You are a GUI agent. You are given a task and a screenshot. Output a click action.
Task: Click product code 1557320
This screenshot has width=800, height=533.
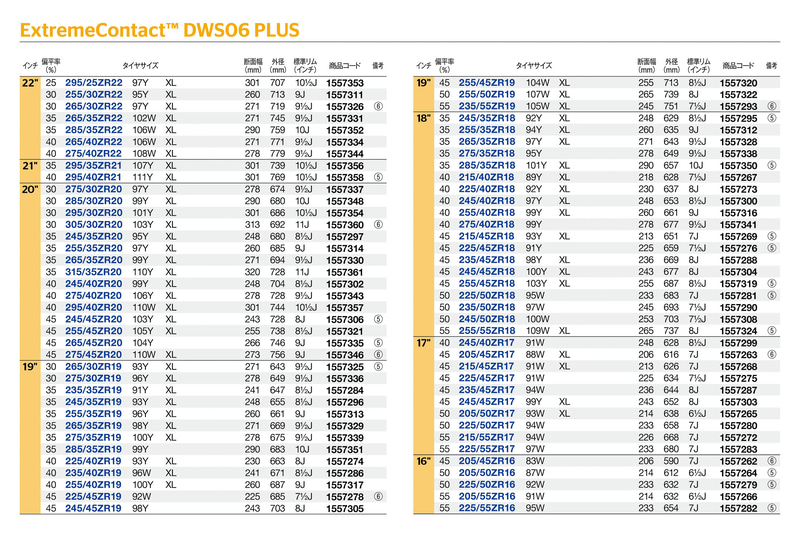738,83
